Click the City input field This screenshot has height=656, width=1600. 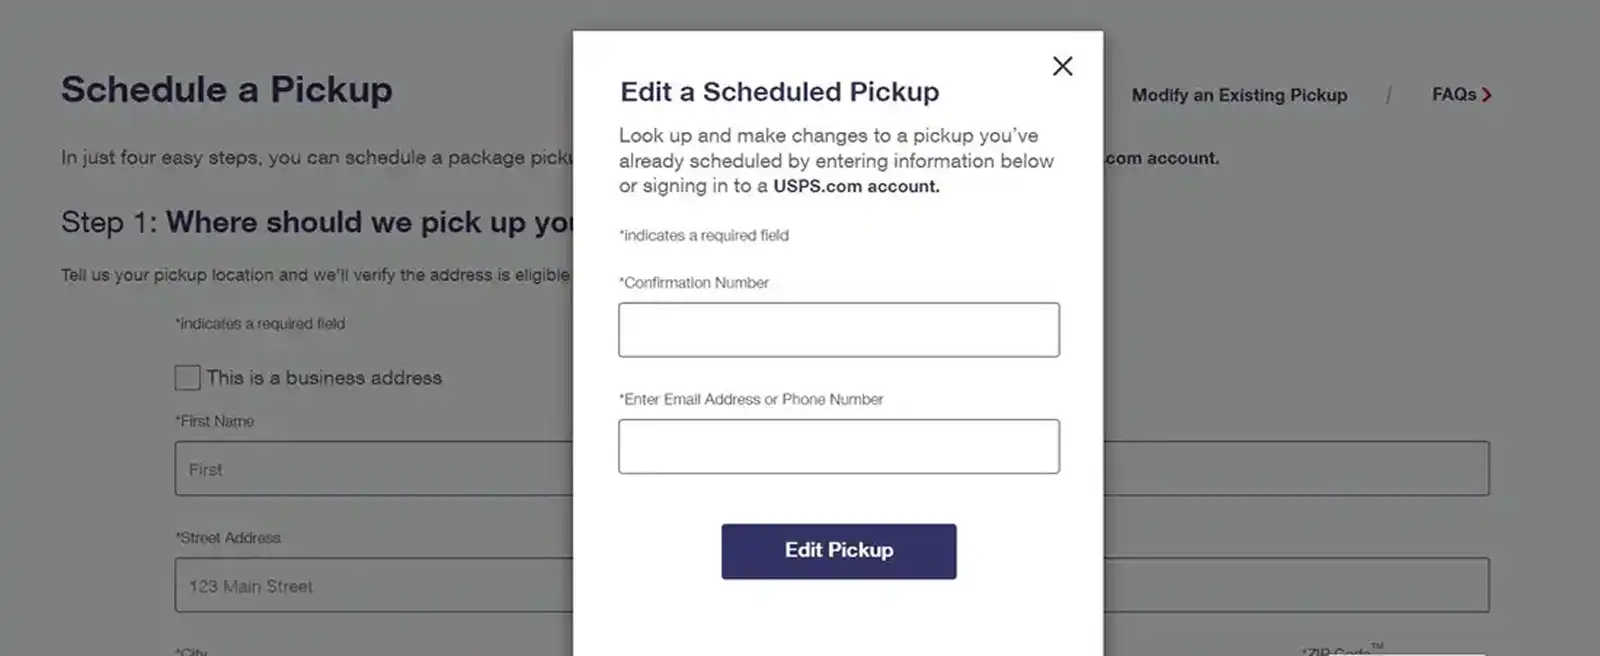point(370,652)
